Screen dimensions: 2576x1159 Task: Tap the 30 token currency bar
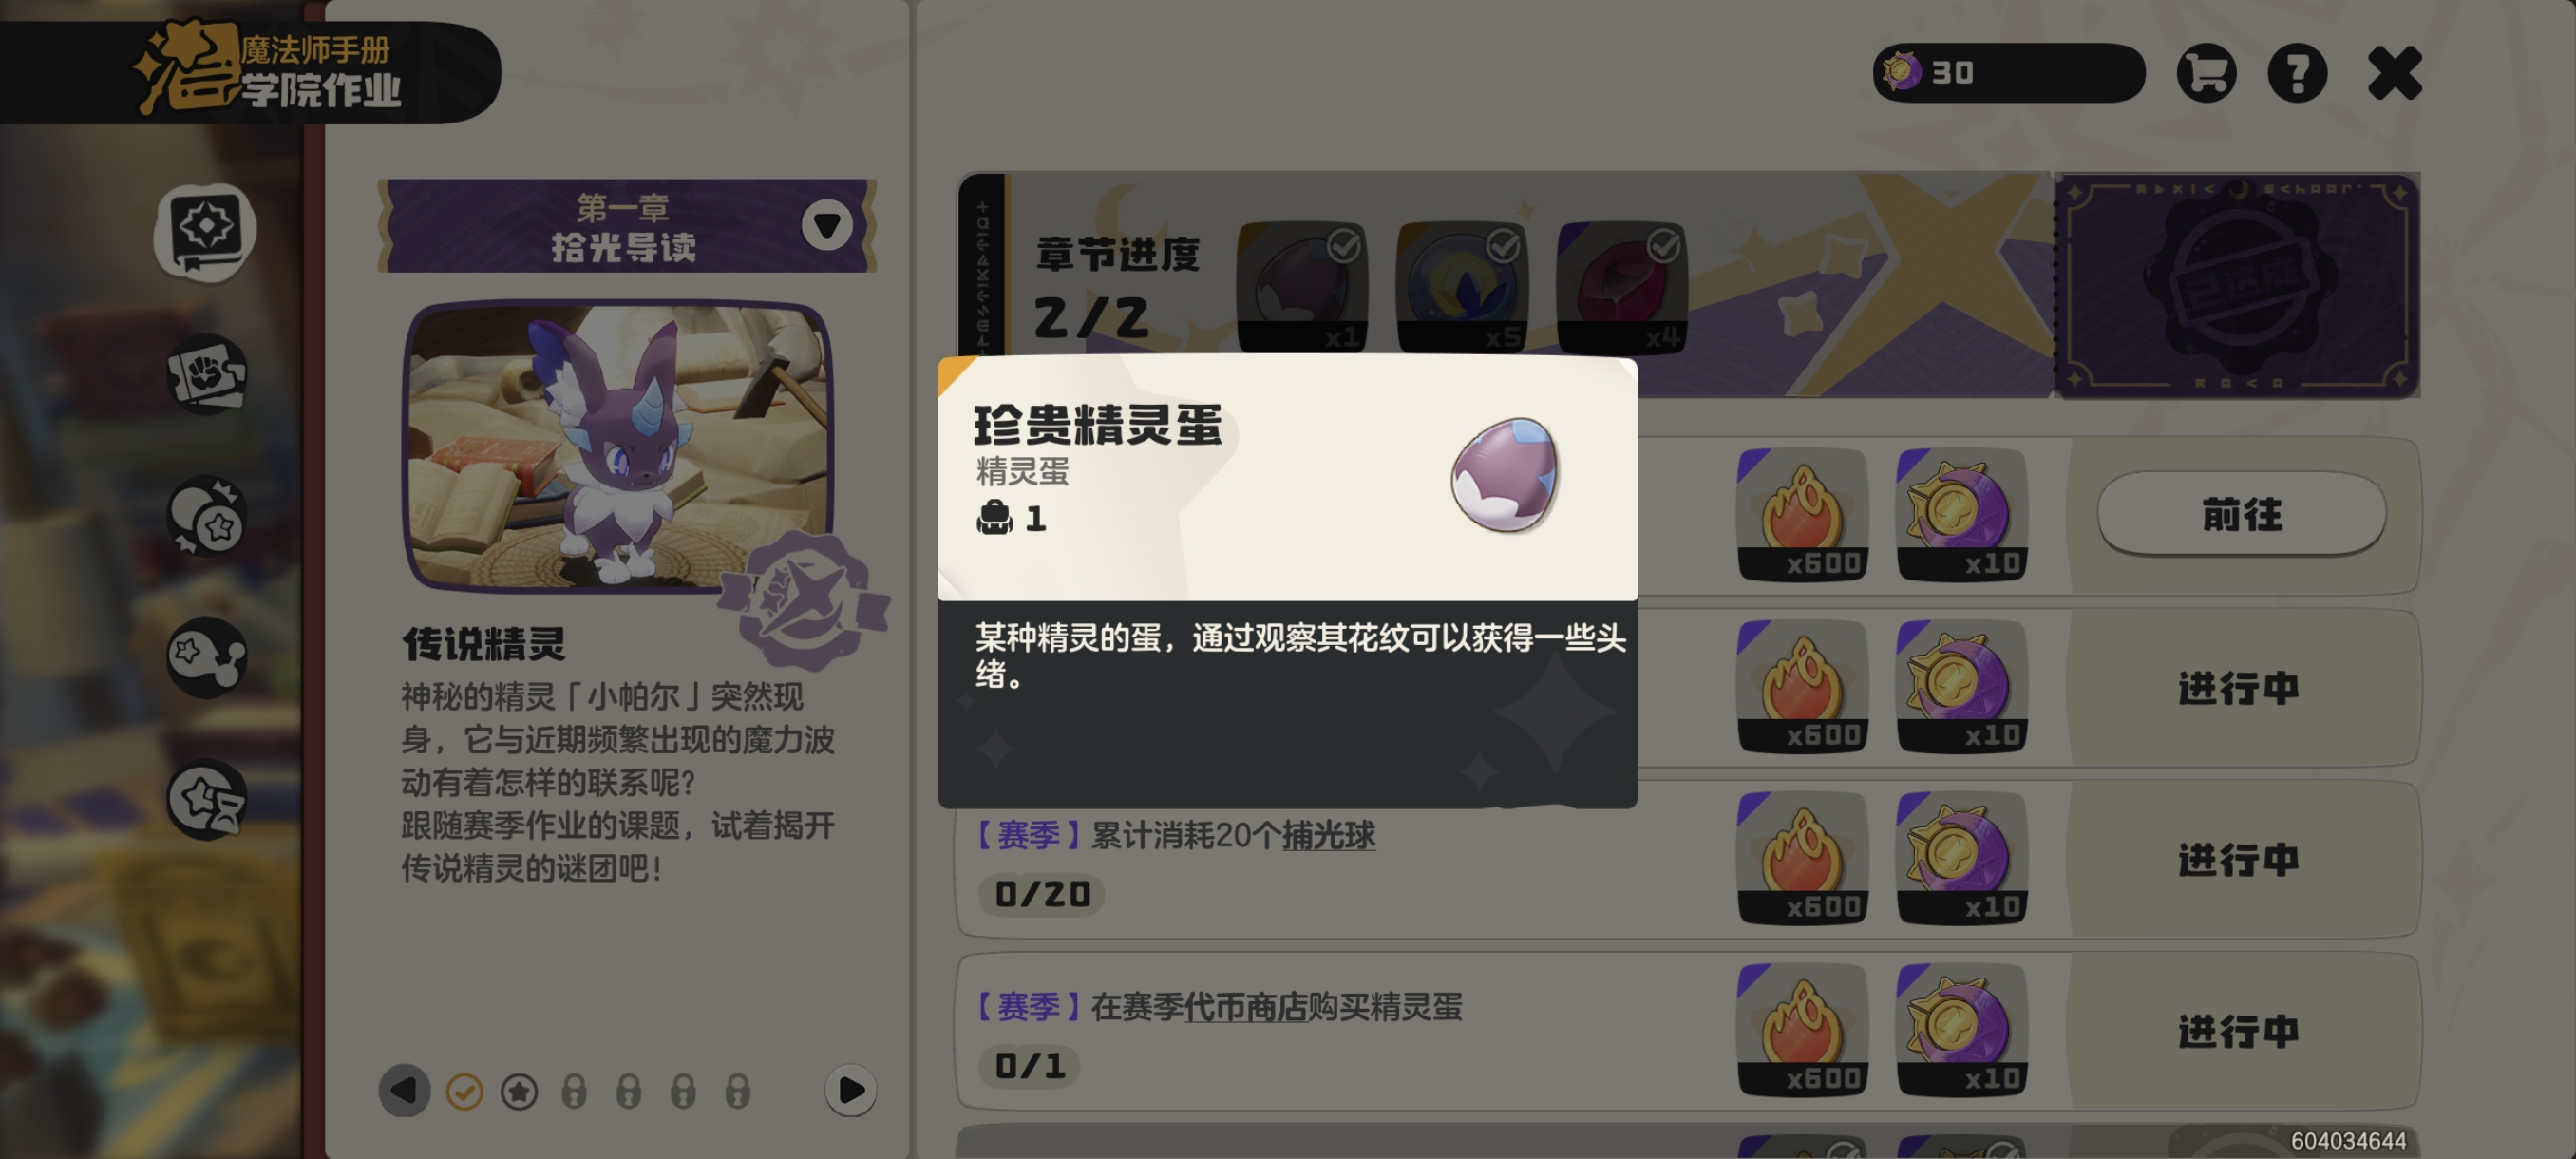2008,73
